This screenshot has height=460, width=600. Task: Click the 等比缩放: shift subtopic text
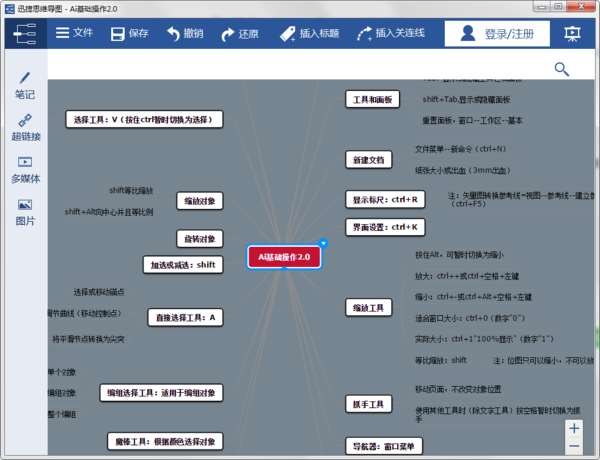coord(441,360)
